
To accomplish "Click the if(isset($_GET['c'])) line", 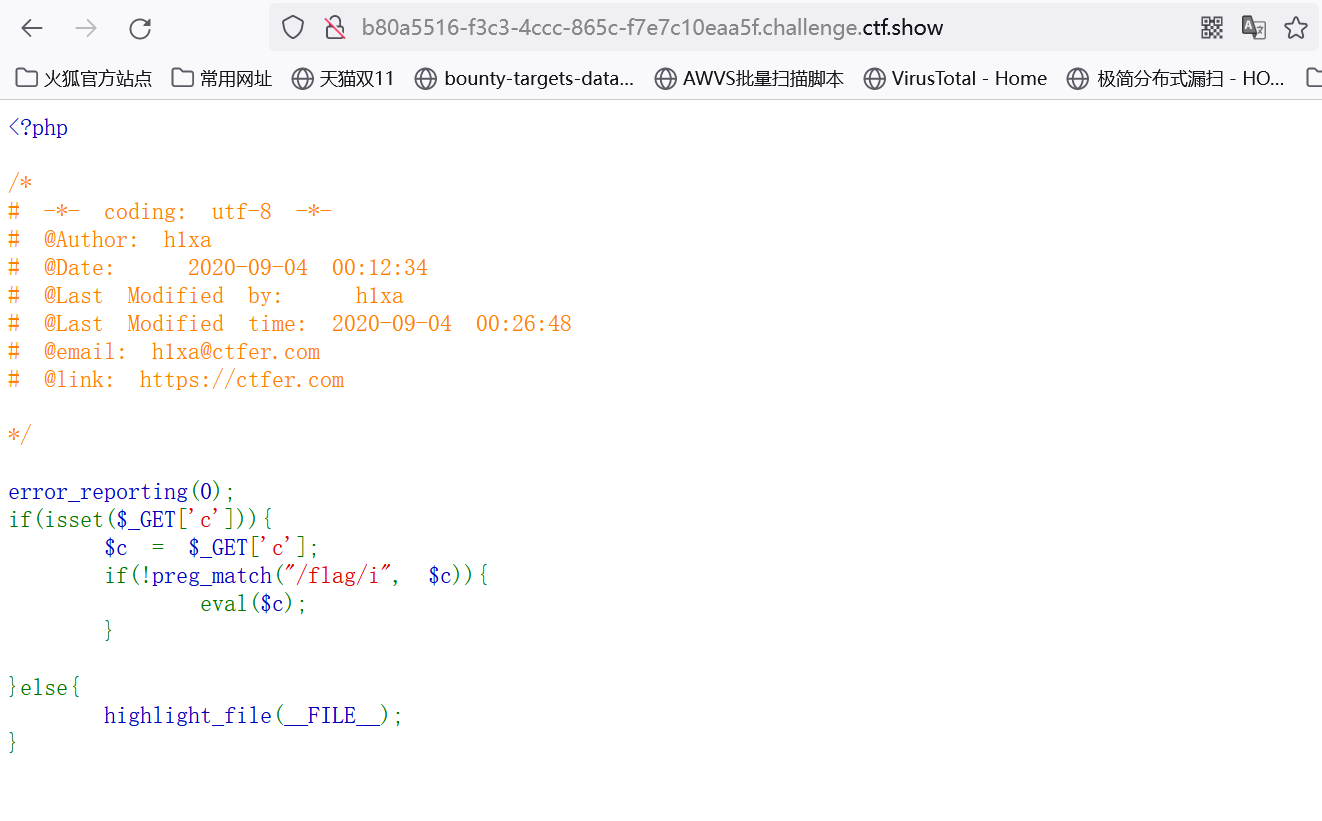I will click(x=141, y=520).
